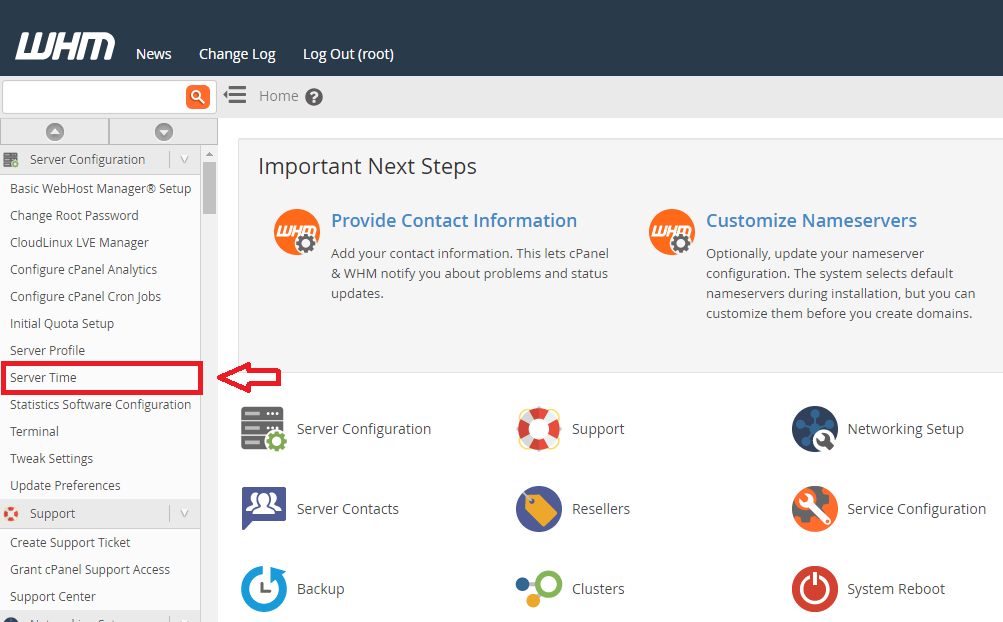The width and height of the screenshot is (1003, 622).
Task: Open the Service Configuration wrench icon
Action: (814, 509)
